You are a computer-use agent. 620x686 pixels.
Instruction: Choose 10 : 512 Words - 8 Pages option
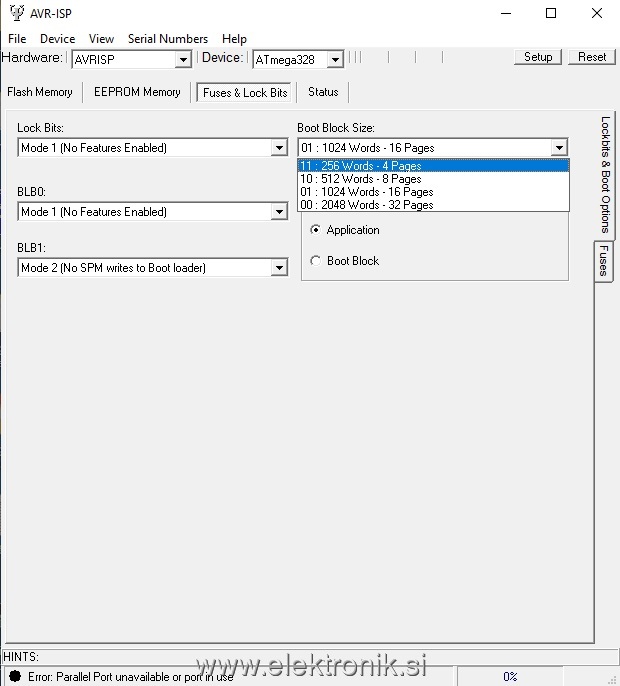coord(433,179)
